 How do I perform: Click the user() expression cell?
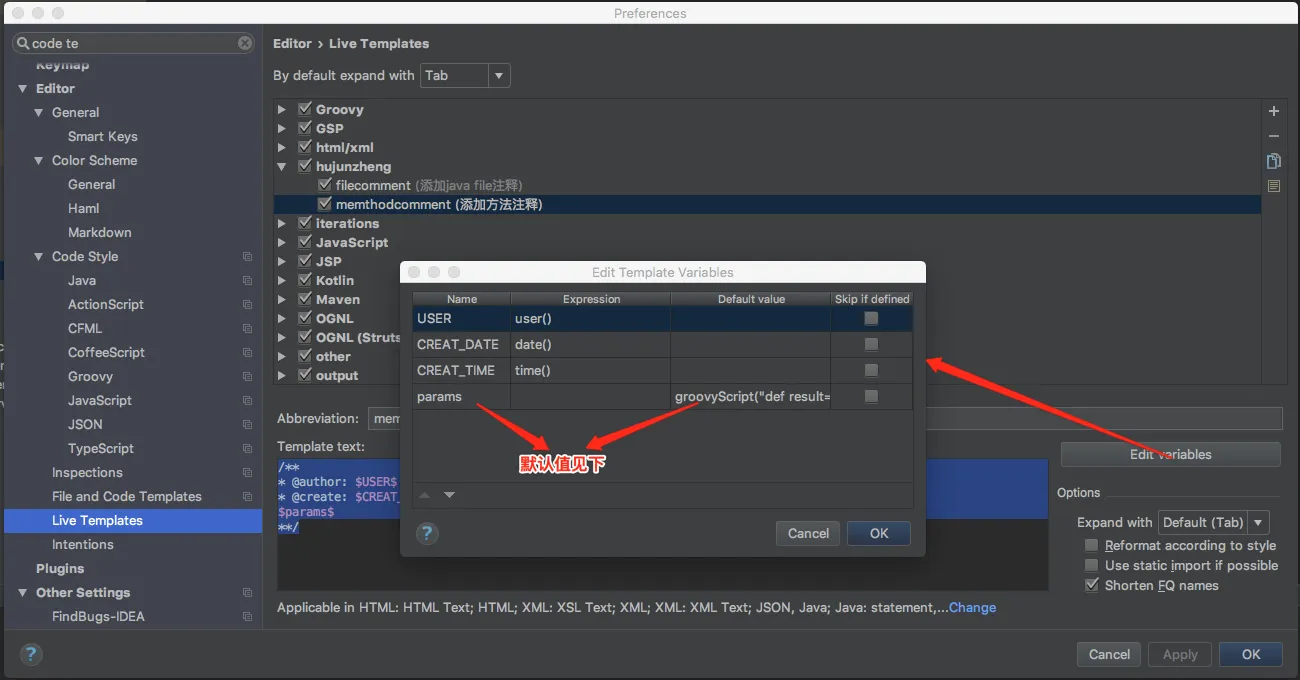(x=590, y=318)
